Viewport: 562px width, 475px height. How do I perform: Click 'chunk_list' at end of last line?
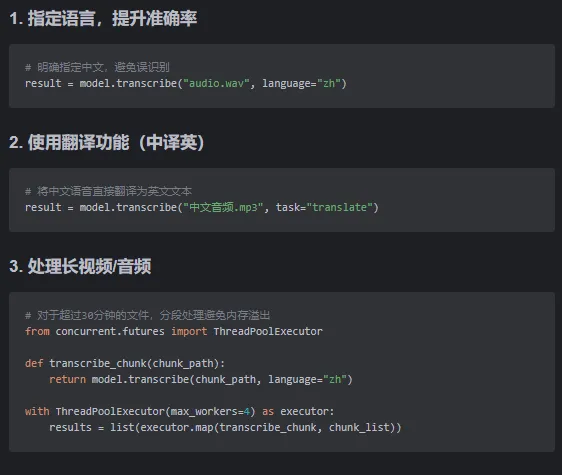[x=359, y=427]
